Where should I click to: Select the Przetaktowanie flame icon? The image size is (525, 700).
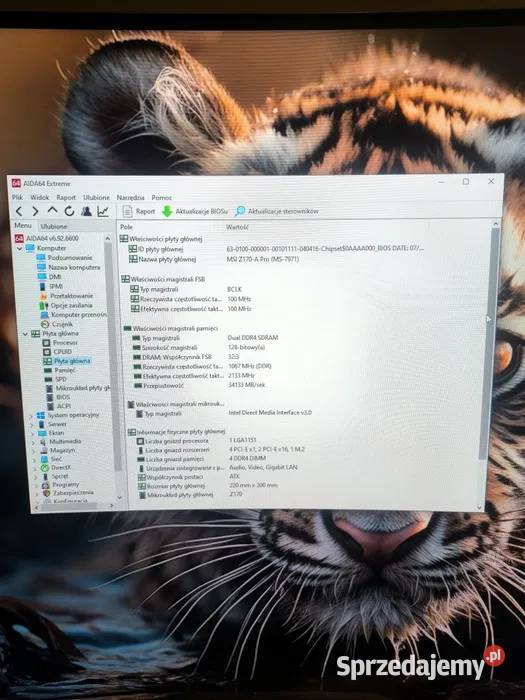pos(43,296)
